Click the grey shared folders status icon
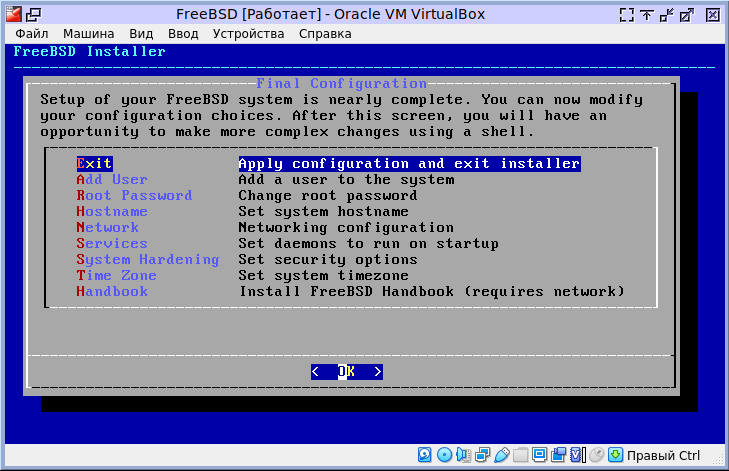 pos(520,455)
